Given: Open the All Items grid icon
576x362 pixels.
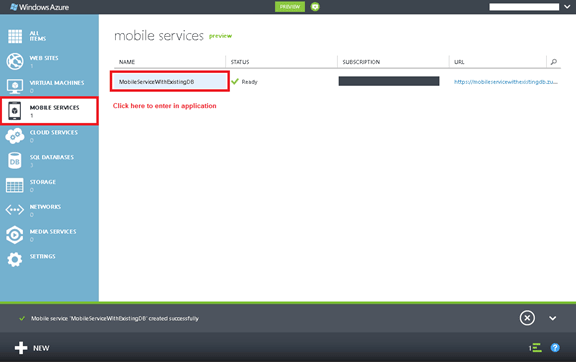Looking at the screenshot, I should 15,36.
